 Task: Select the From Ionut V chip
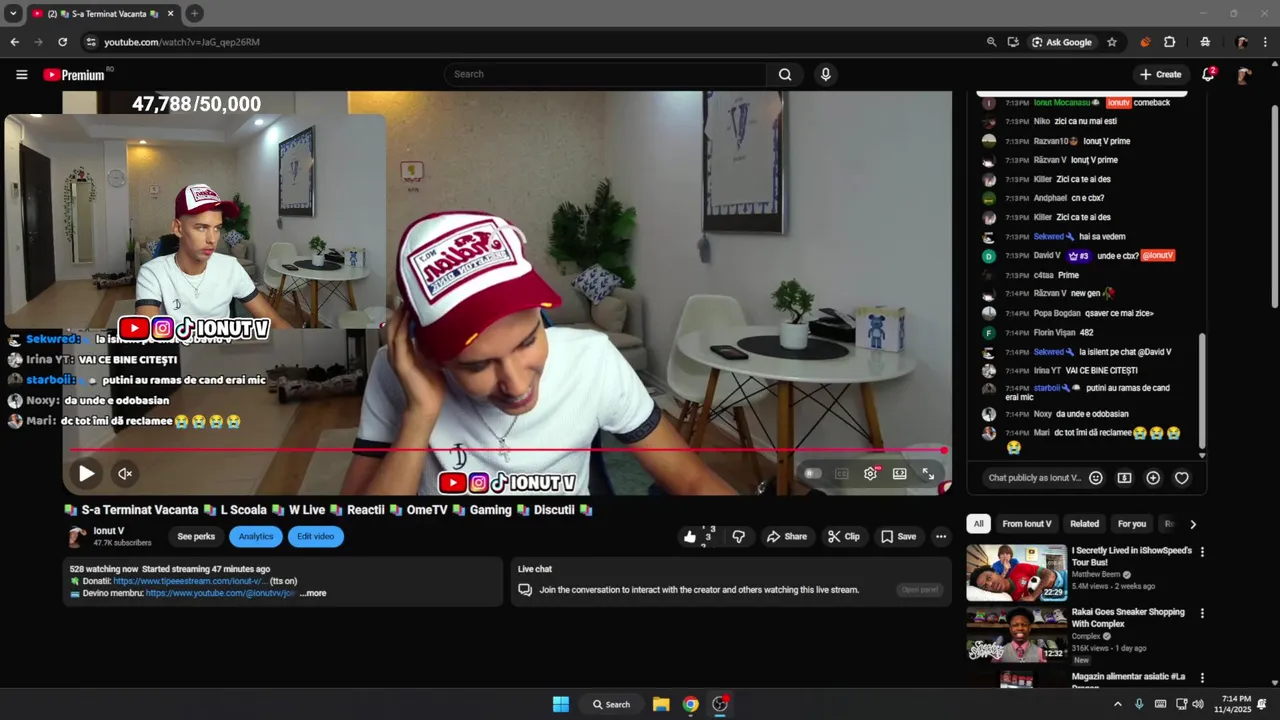[x=1026, y=524]
